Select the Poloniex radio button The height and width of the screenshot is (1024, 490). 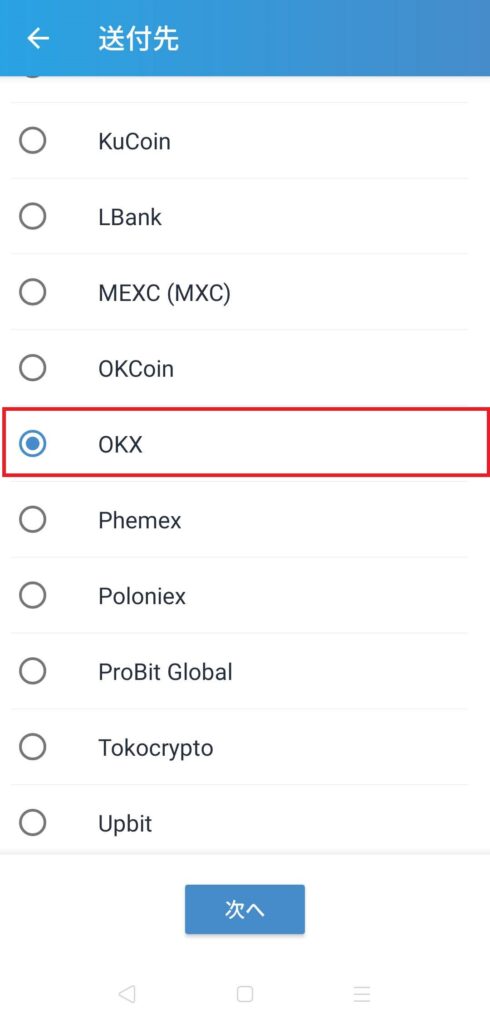(x=33, y=595)
